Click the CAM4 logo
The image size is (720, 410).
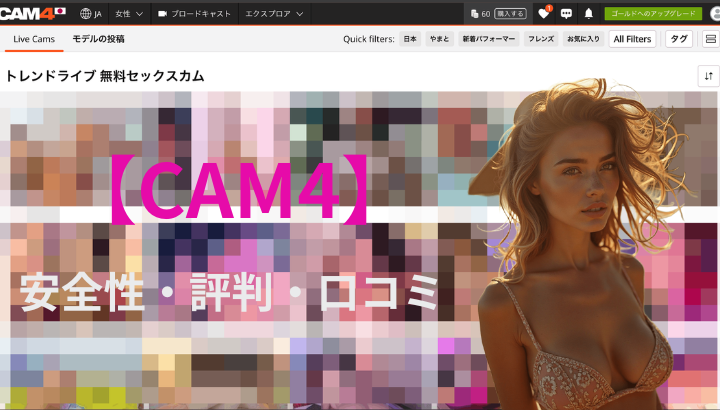(32, 13)
